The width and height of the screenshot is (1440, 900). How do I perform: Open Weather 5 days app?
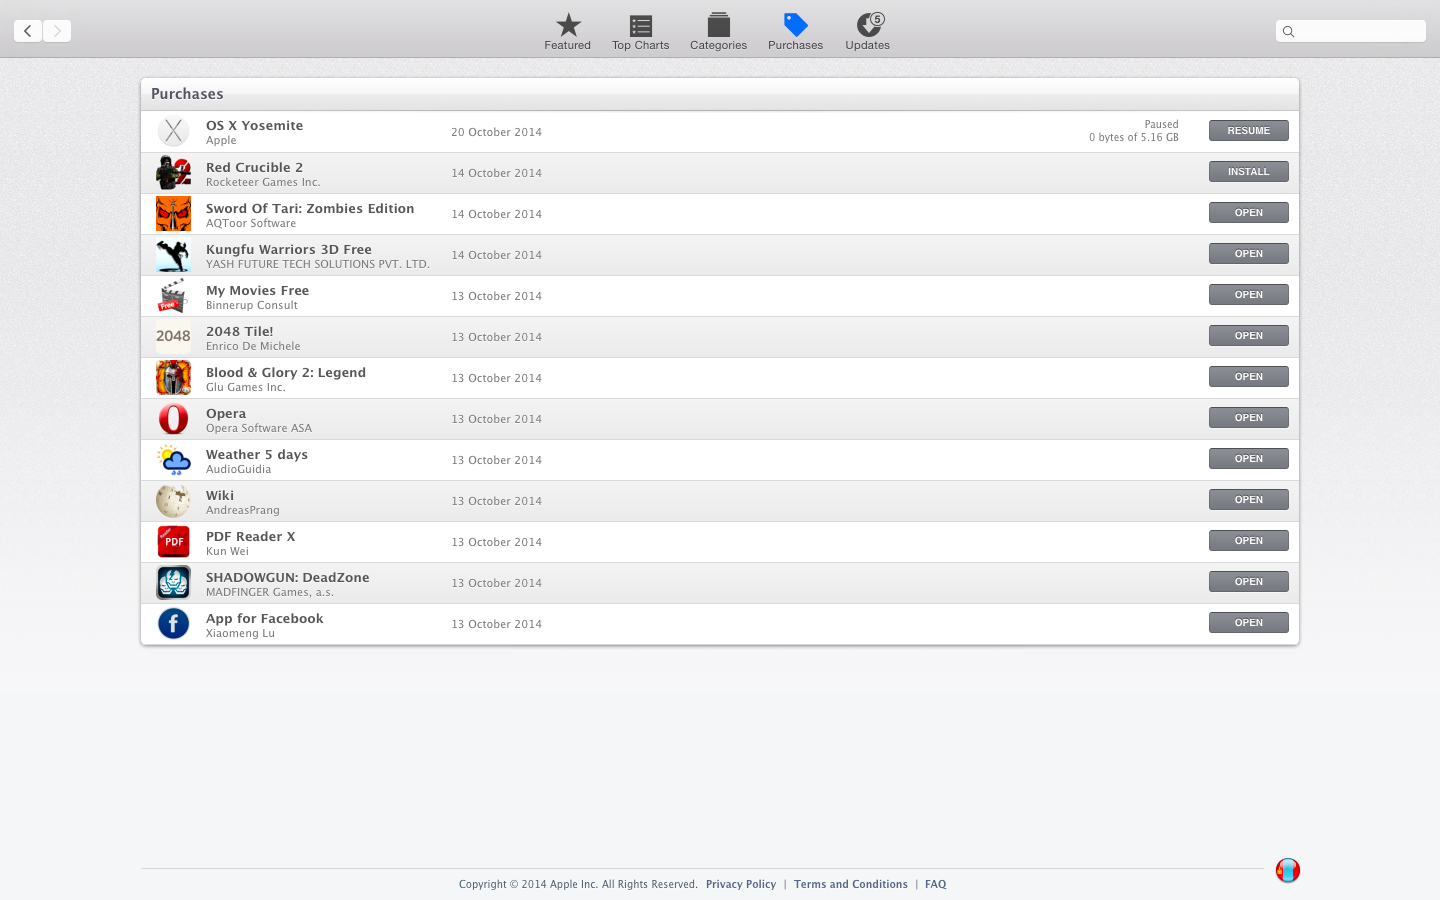click(1248, 459)
